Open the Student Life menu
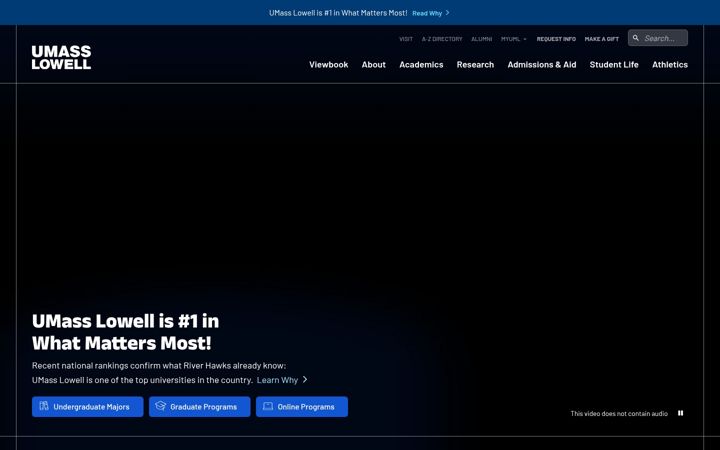Screen dimensions: 720x450 coord(614,65)
